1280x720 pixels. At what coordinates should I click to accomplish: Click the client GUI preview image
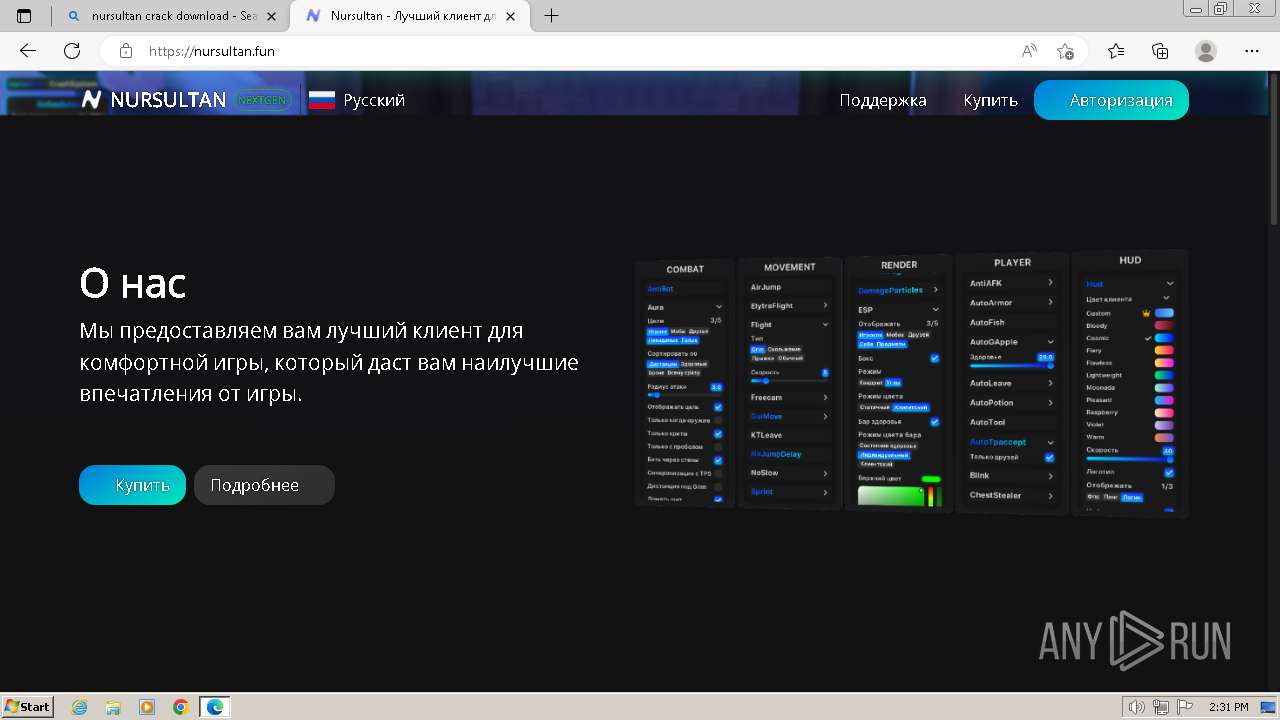[x=911, y=383]
